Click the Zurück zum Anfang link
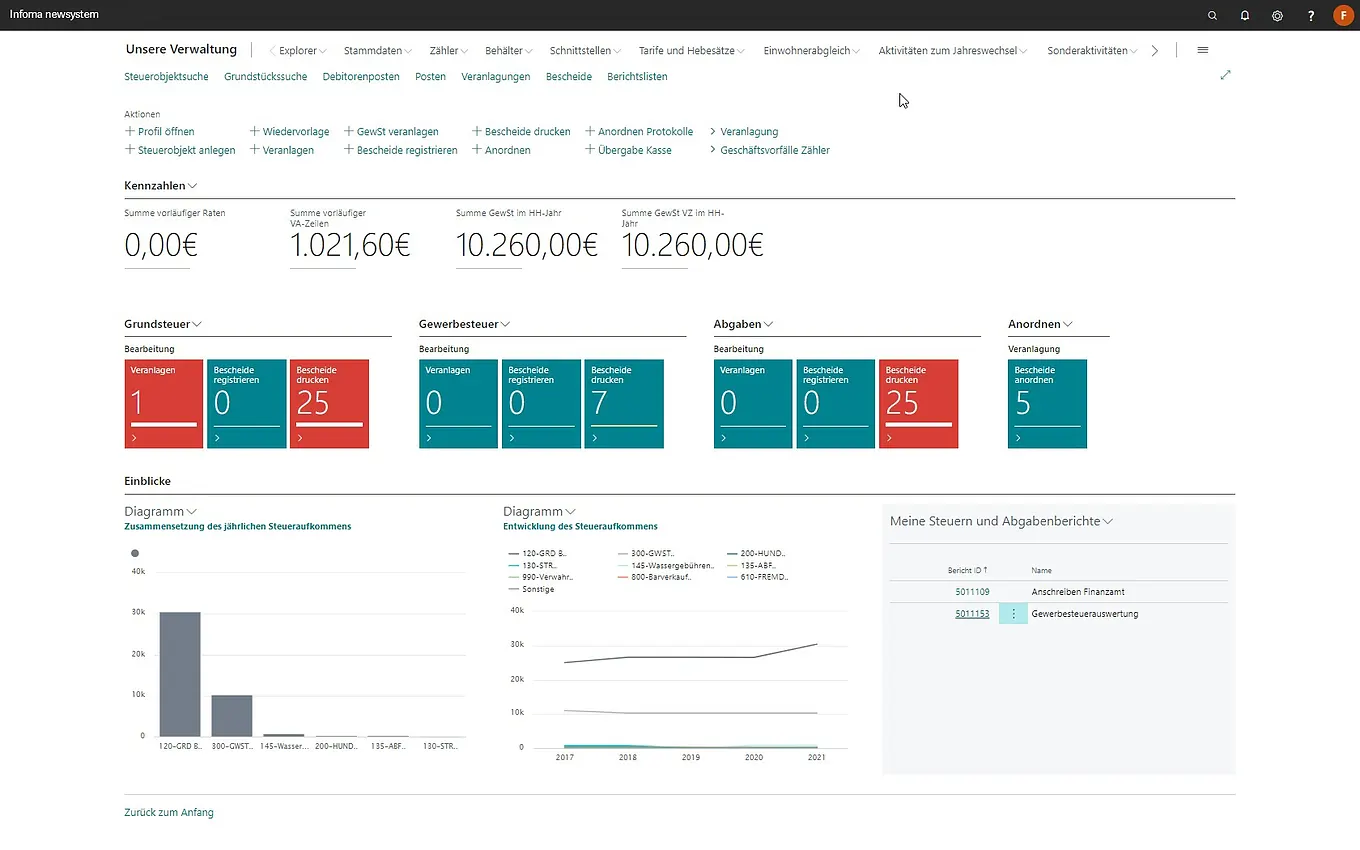Screen dimensions: 1360x850 point(168,812)
